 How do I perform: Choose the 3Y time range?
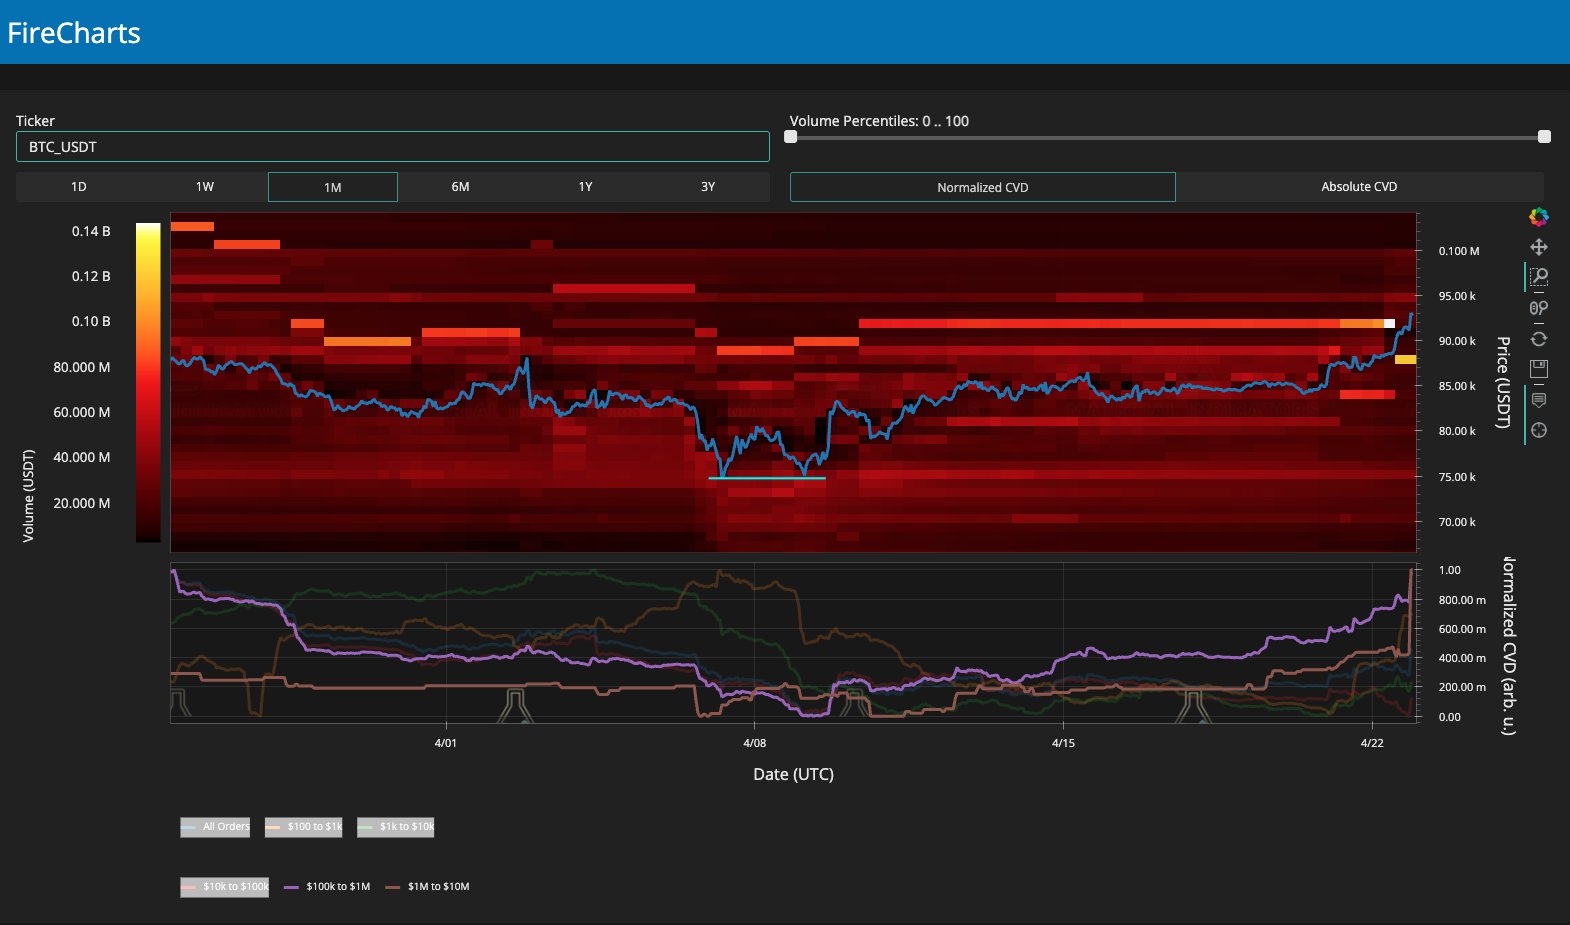coord(707,187)
